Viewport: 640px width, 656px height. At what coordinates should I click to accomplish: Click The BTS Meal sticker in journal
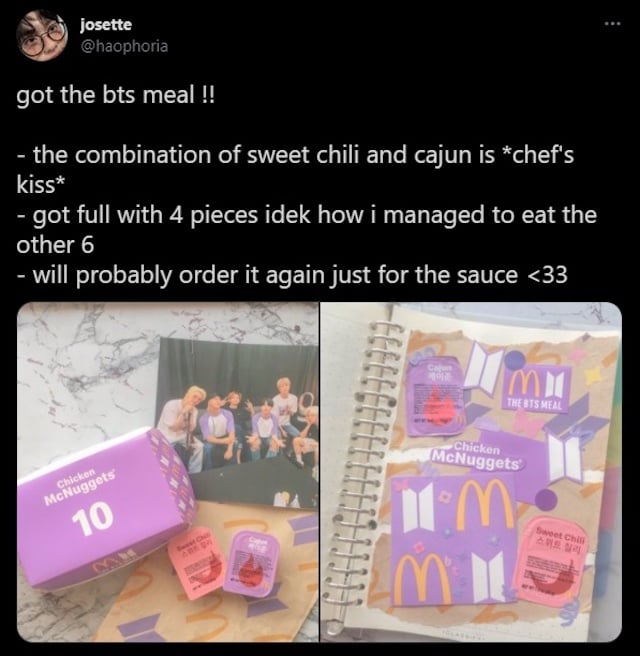(538, 388)
